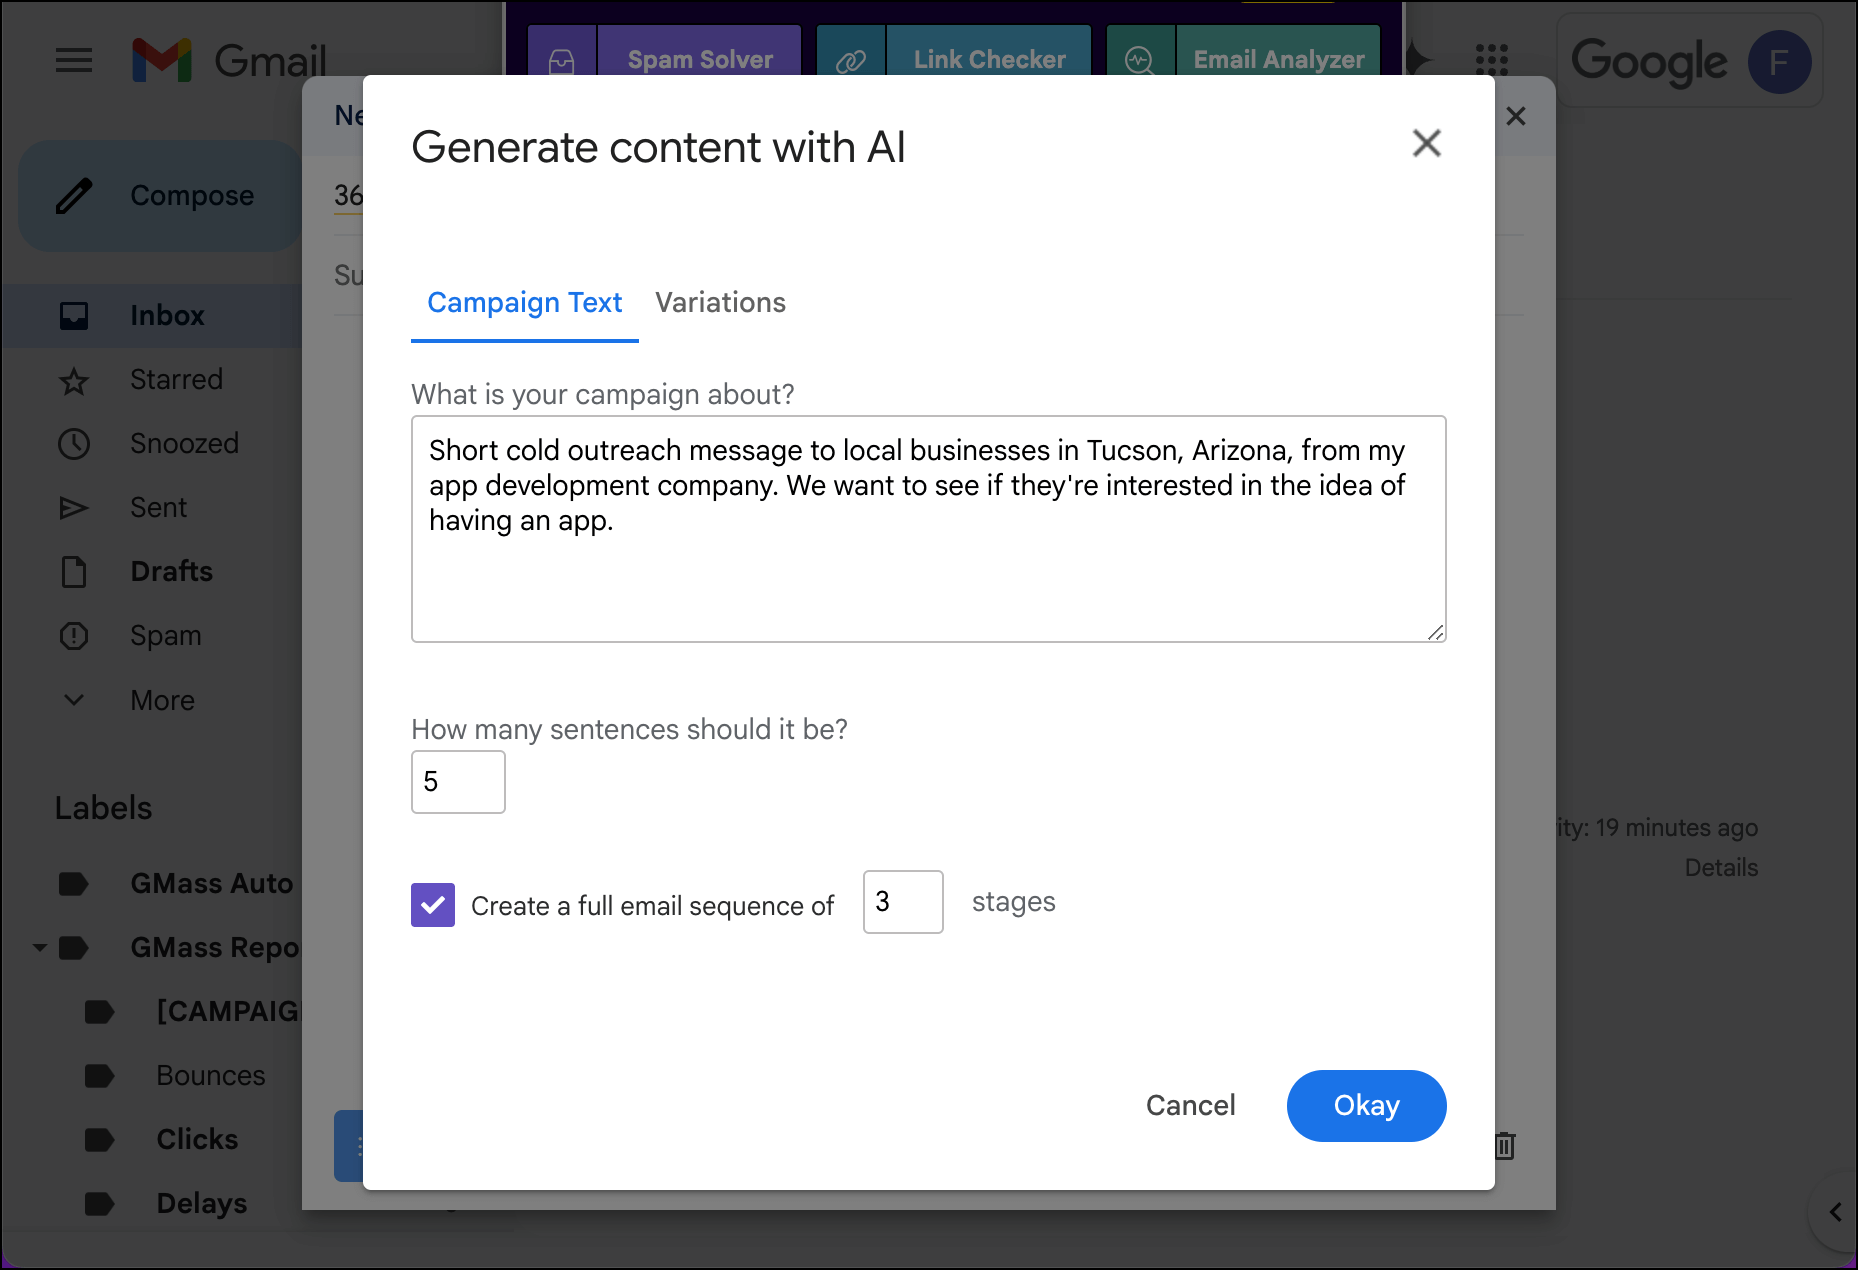This screenshot has width=1858, height=1270.
Task: Open the Snoozed folder
Action: coord(184,444)
